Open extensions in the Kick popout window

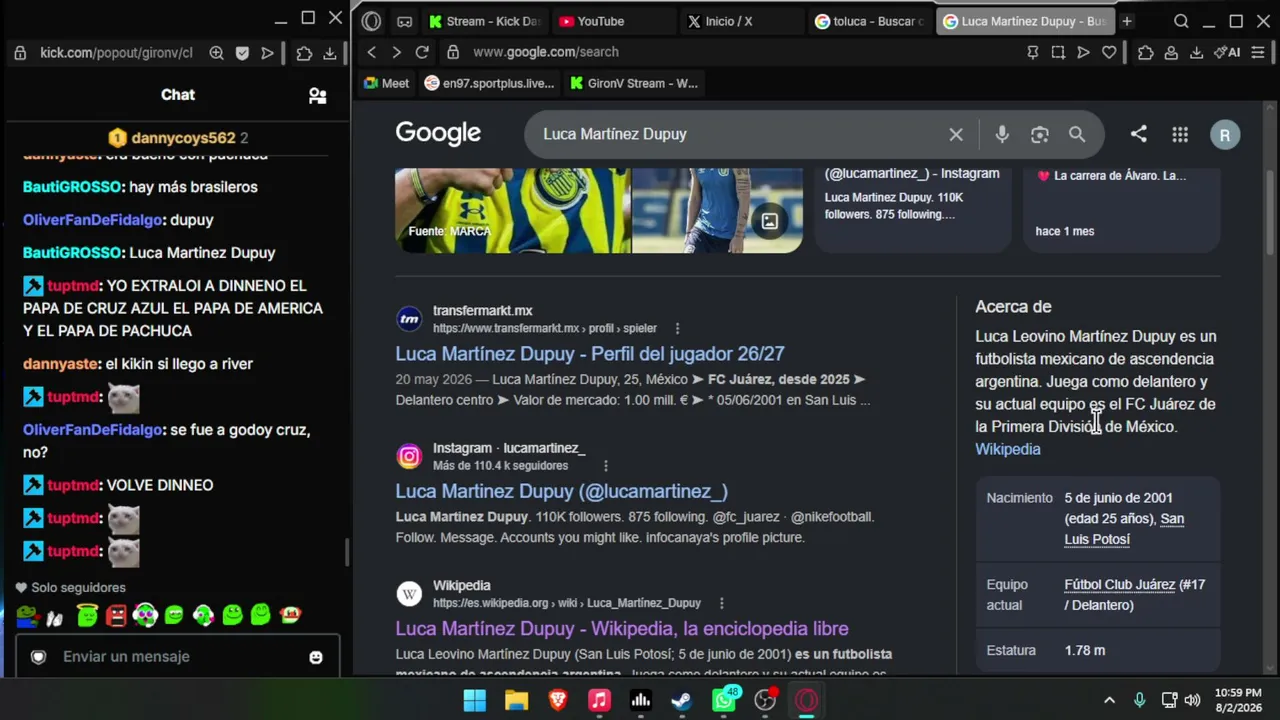pyautogui.click(x=304, y=53)
